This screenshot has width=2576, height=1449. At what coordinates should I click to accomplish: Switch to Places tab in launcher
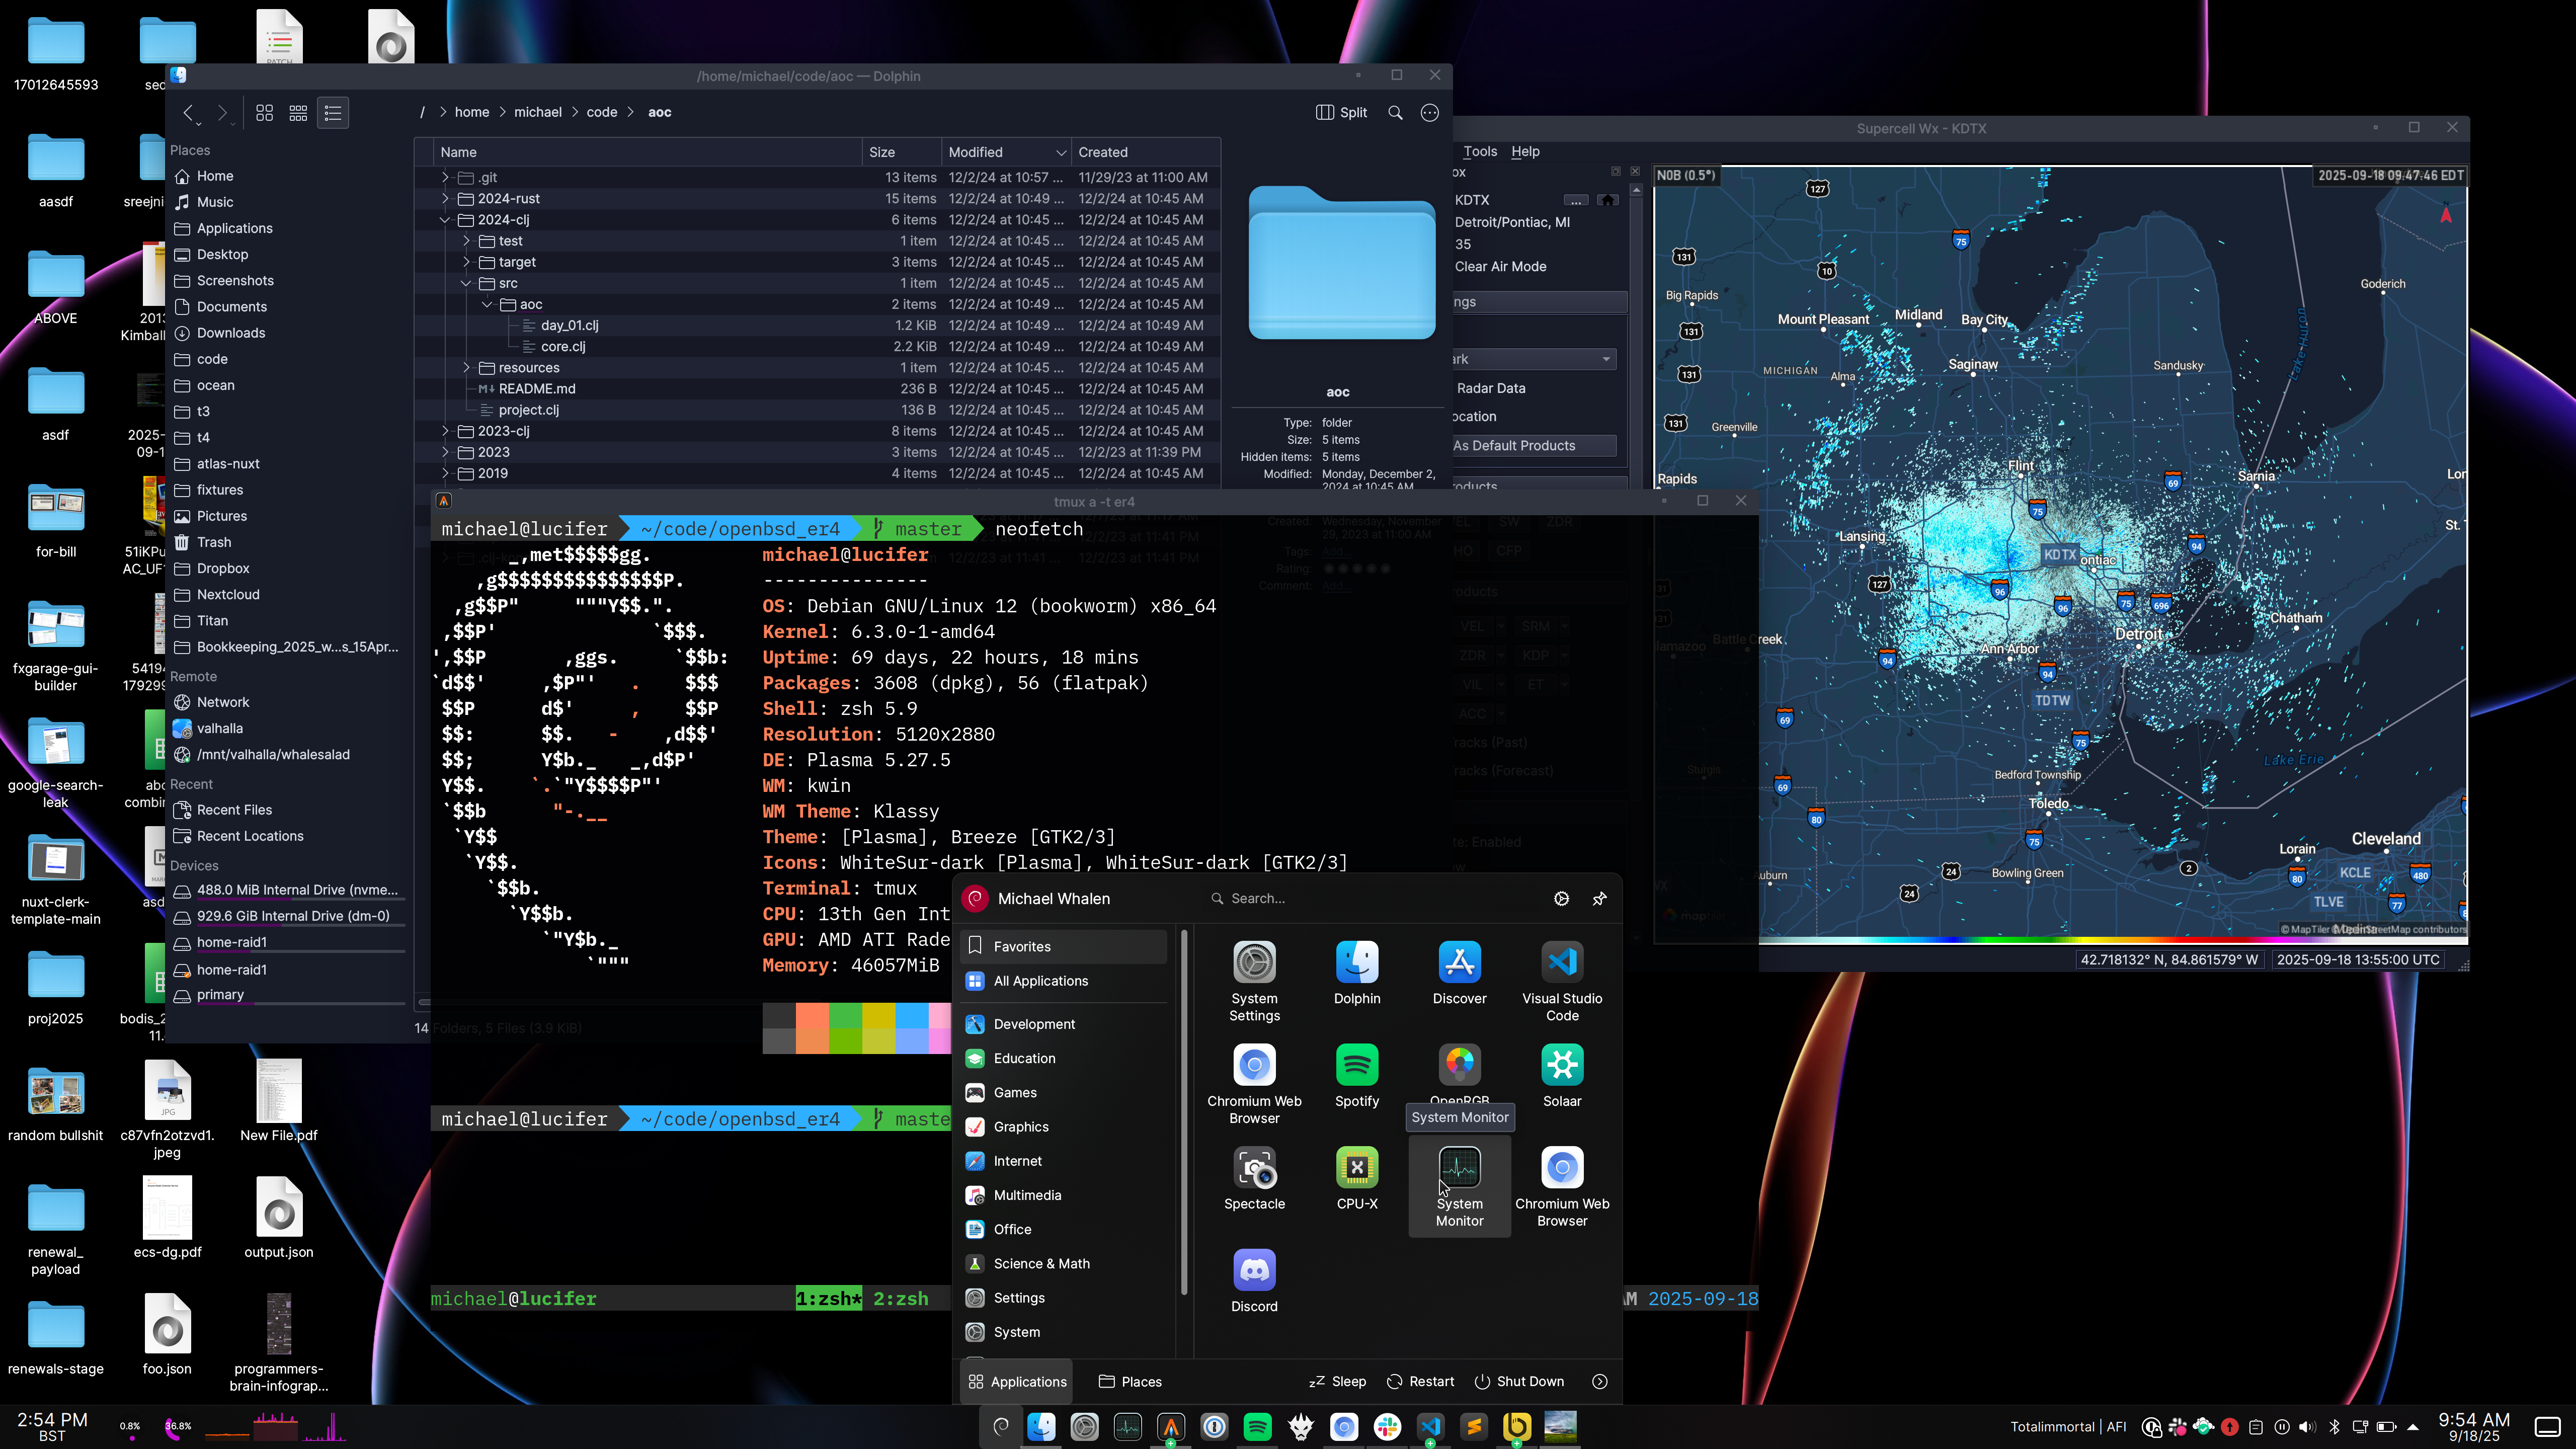pos(1130,1382)
